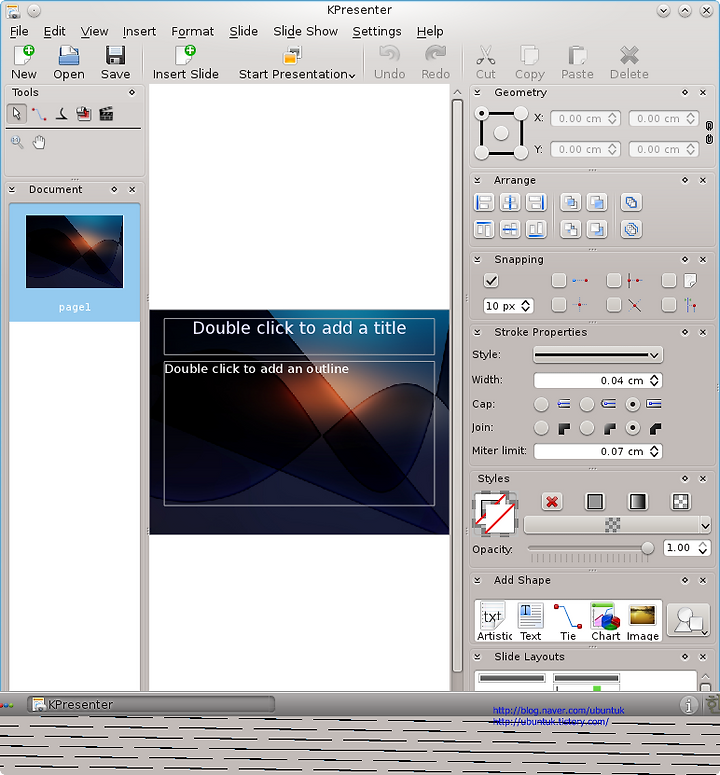Close the Document panel

click(132, 189)
